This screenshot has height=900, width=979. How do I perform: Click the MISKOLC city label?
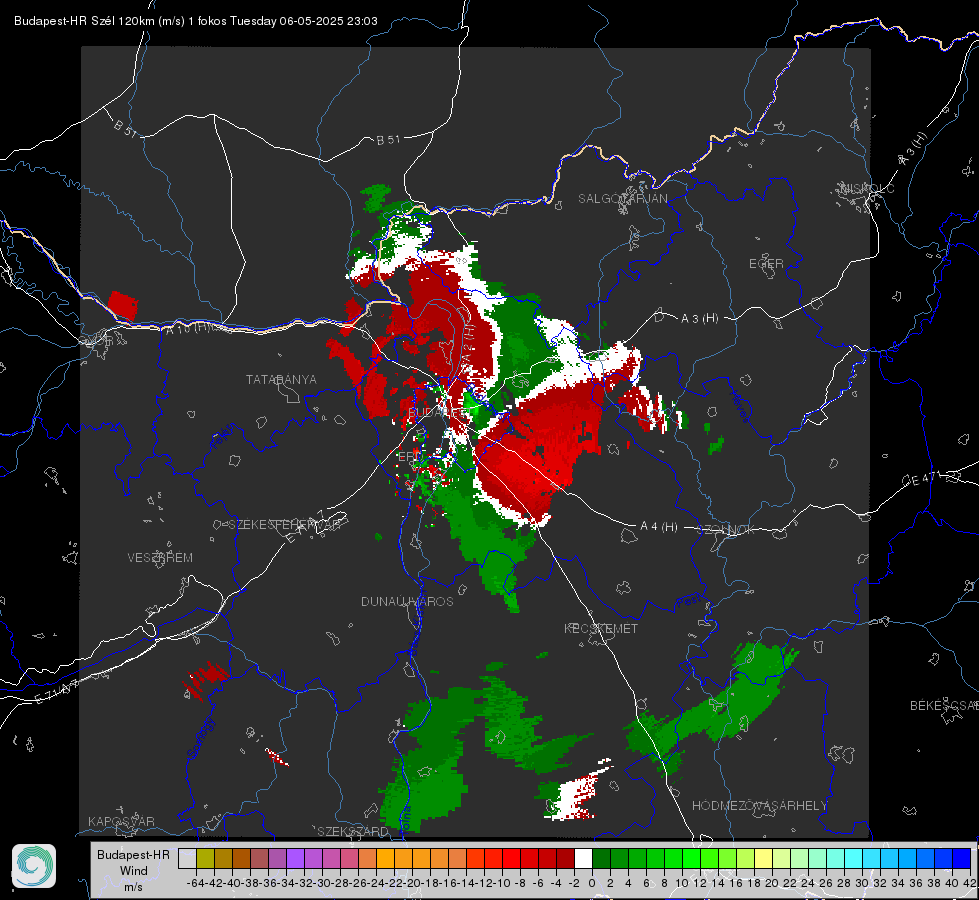(x=867, y=188)
